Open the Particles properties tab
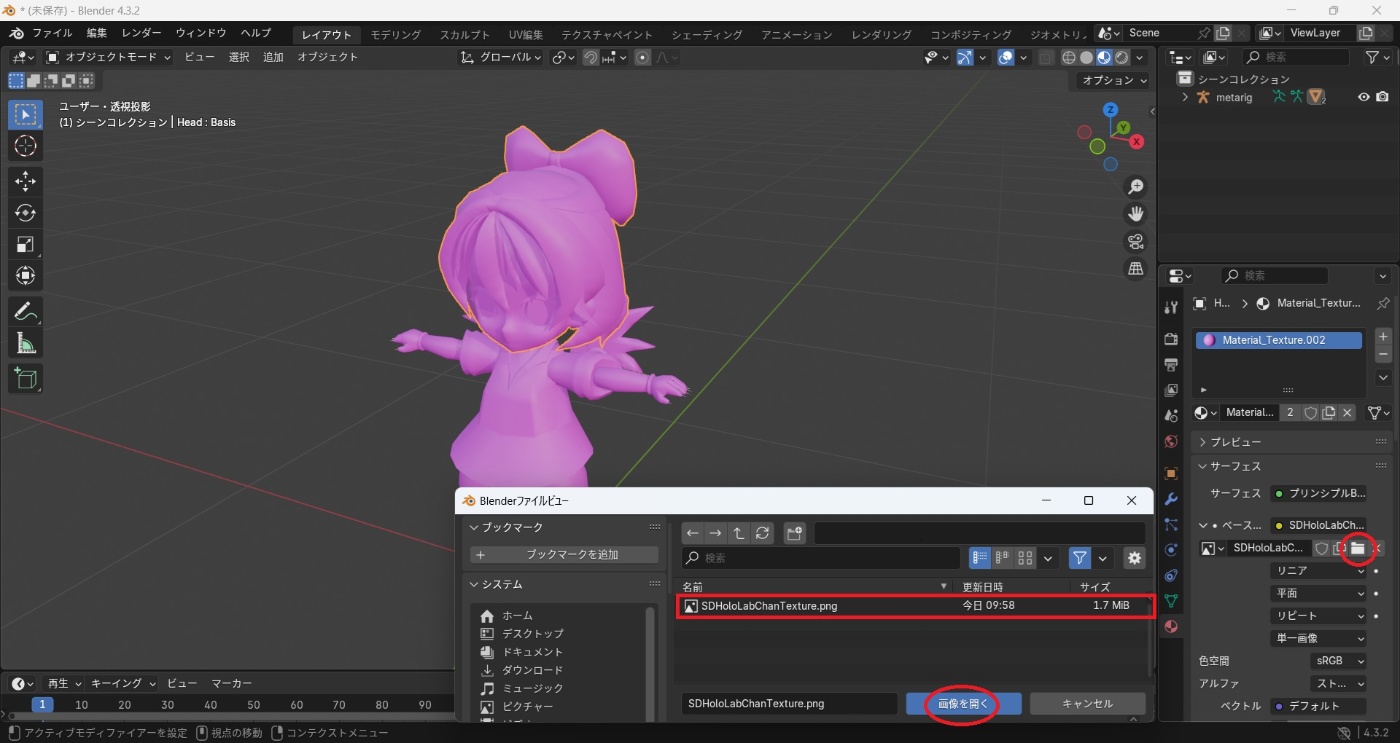Screen dimensions: 1400x743 coord(1171,524)
